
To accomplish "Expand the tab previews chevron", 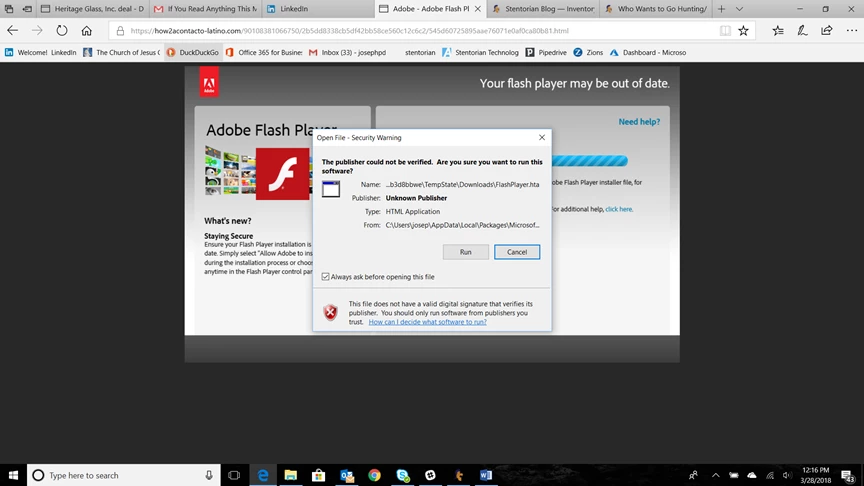I will click(x=739, y=9).
